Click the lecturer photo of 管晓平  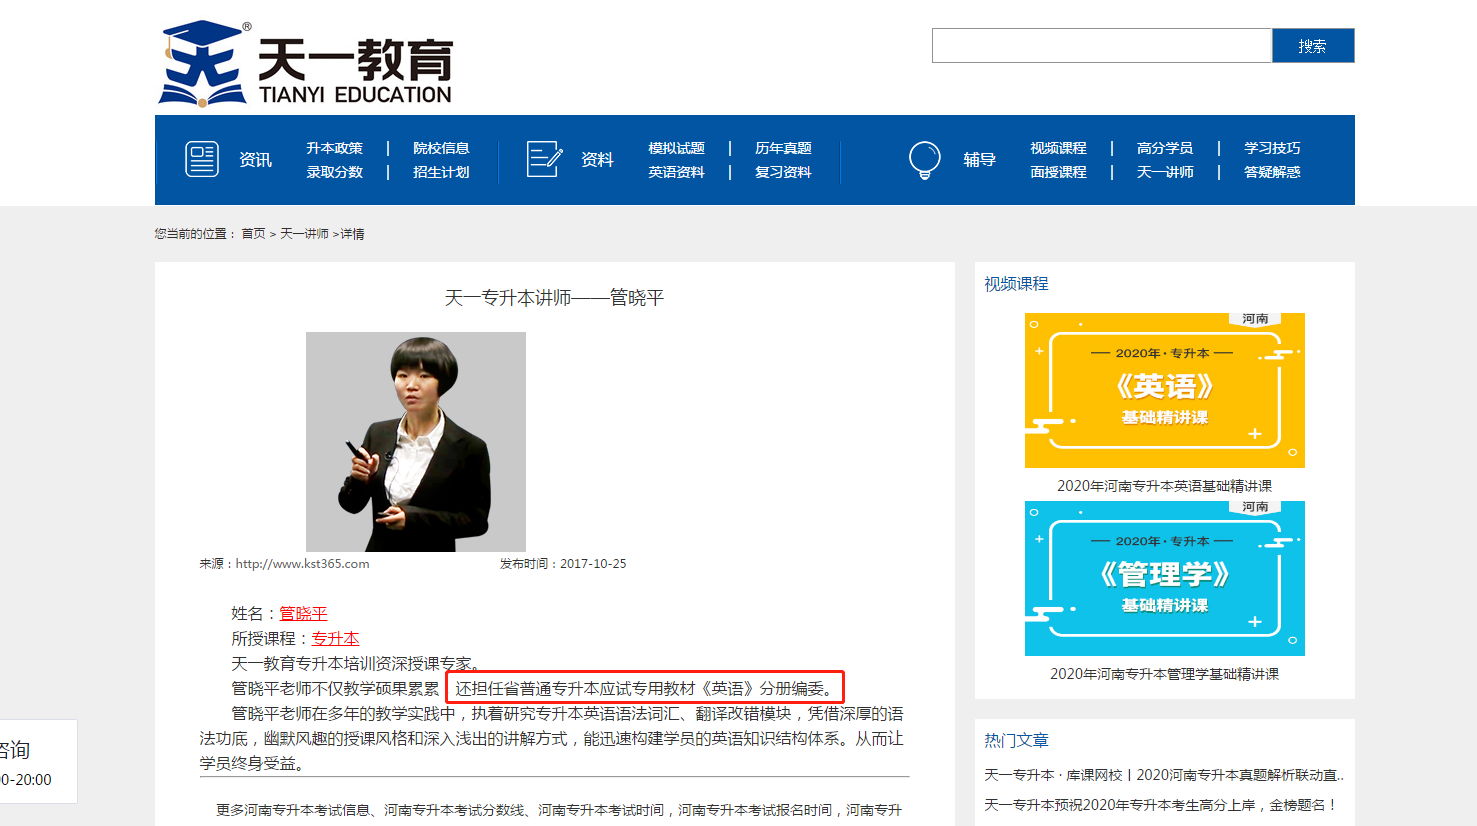coord(416,442)
